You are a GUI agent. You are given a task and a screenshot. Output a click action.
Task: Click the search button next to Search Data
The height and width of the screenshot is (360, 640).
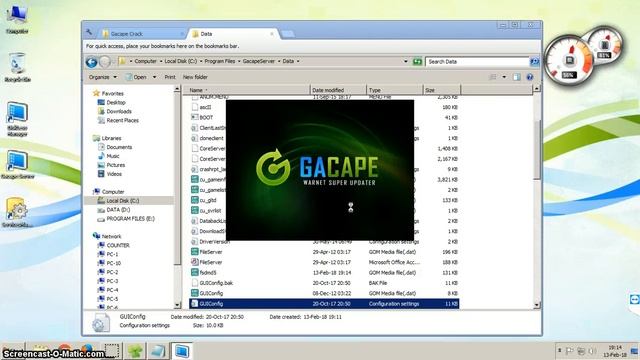pos(534,62)
